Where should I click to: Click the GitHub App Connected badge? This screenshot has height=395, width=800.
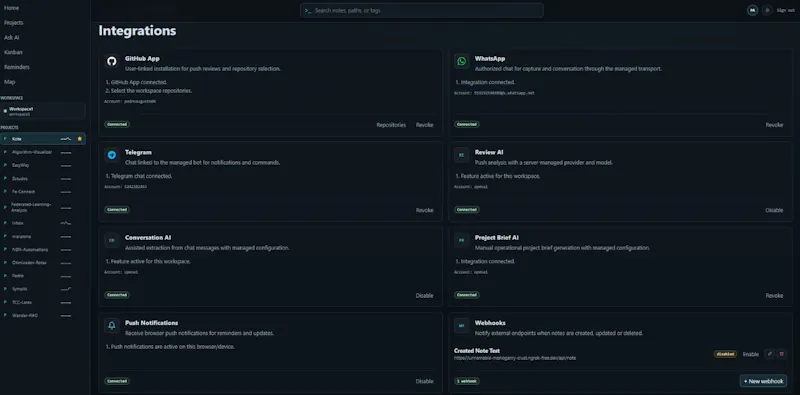117,125
